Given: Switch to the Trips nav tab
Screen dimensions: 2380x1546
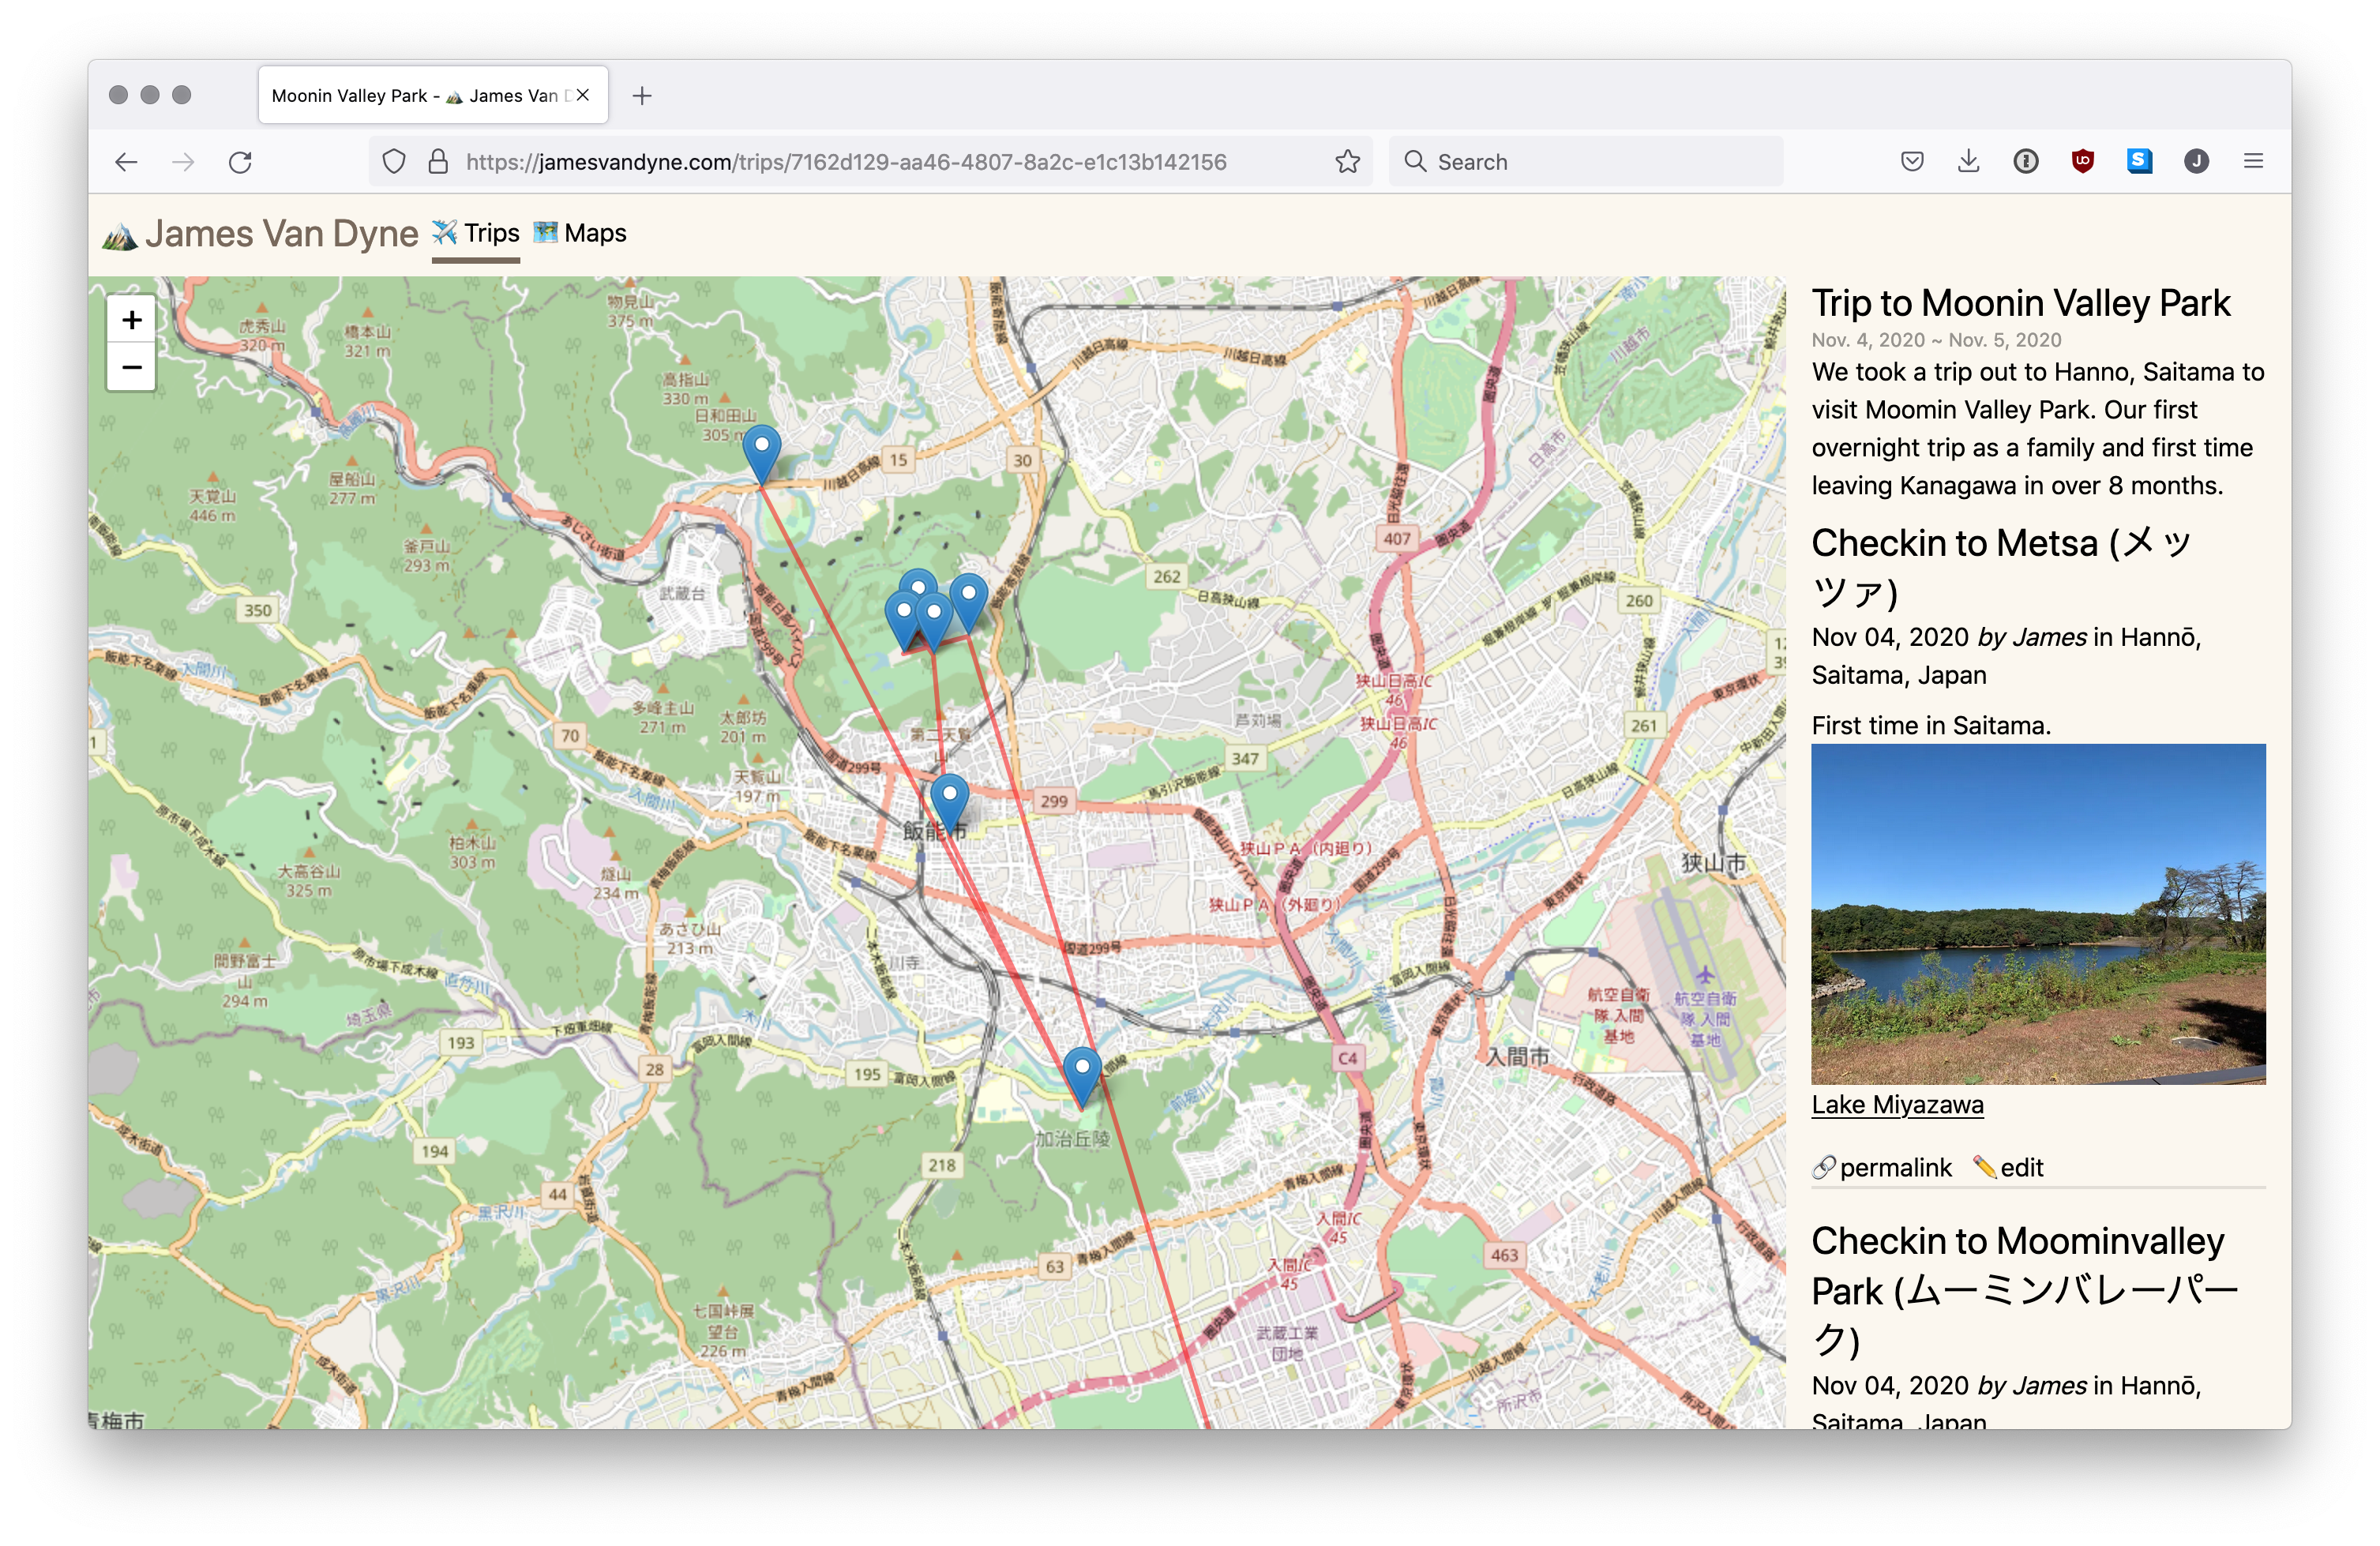Looking at the screenshot, I should 476,233.
